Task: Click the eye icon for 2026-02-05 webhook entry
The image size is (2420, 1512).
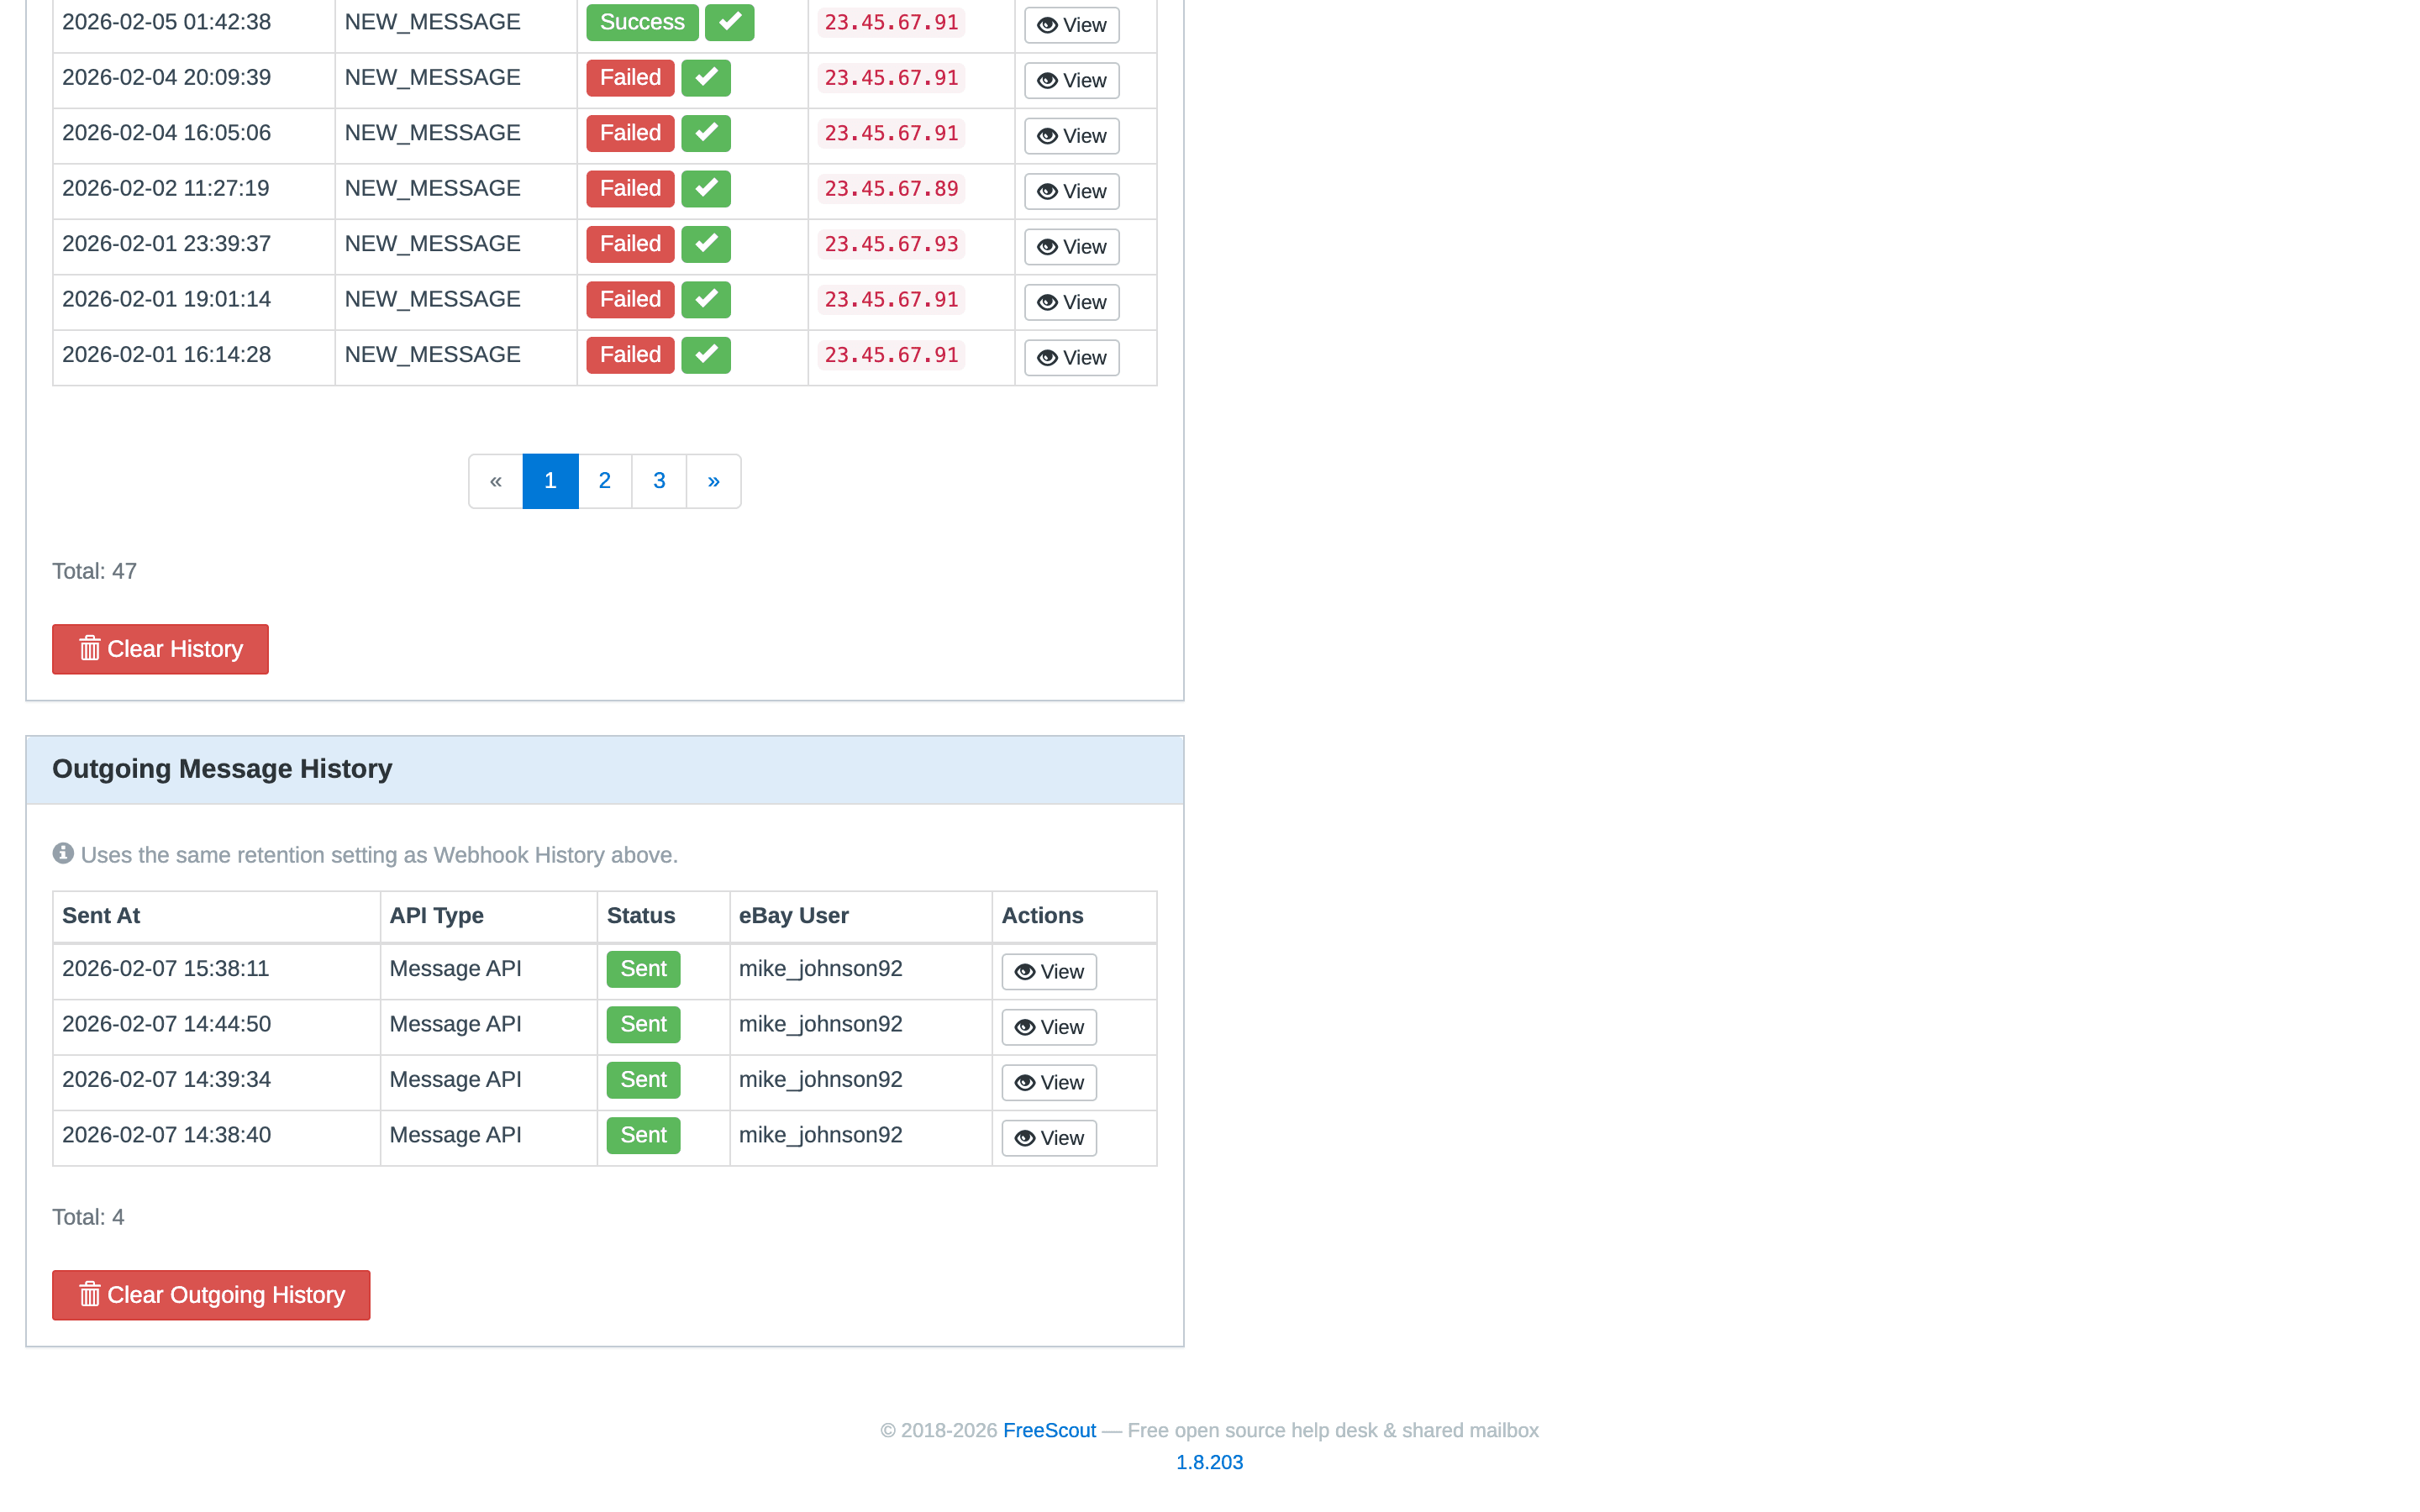Action: click(1047, 24)
